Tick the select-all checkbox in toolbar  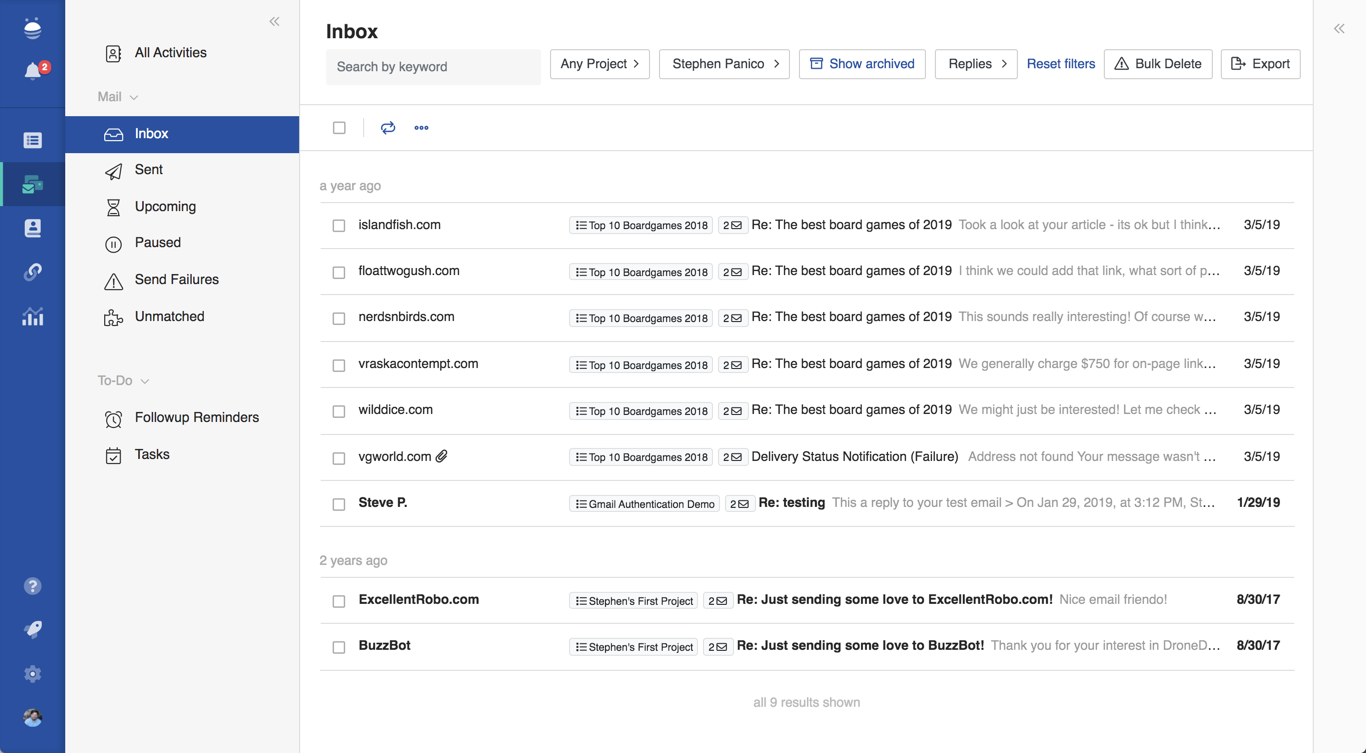click(x=340, y=128)
